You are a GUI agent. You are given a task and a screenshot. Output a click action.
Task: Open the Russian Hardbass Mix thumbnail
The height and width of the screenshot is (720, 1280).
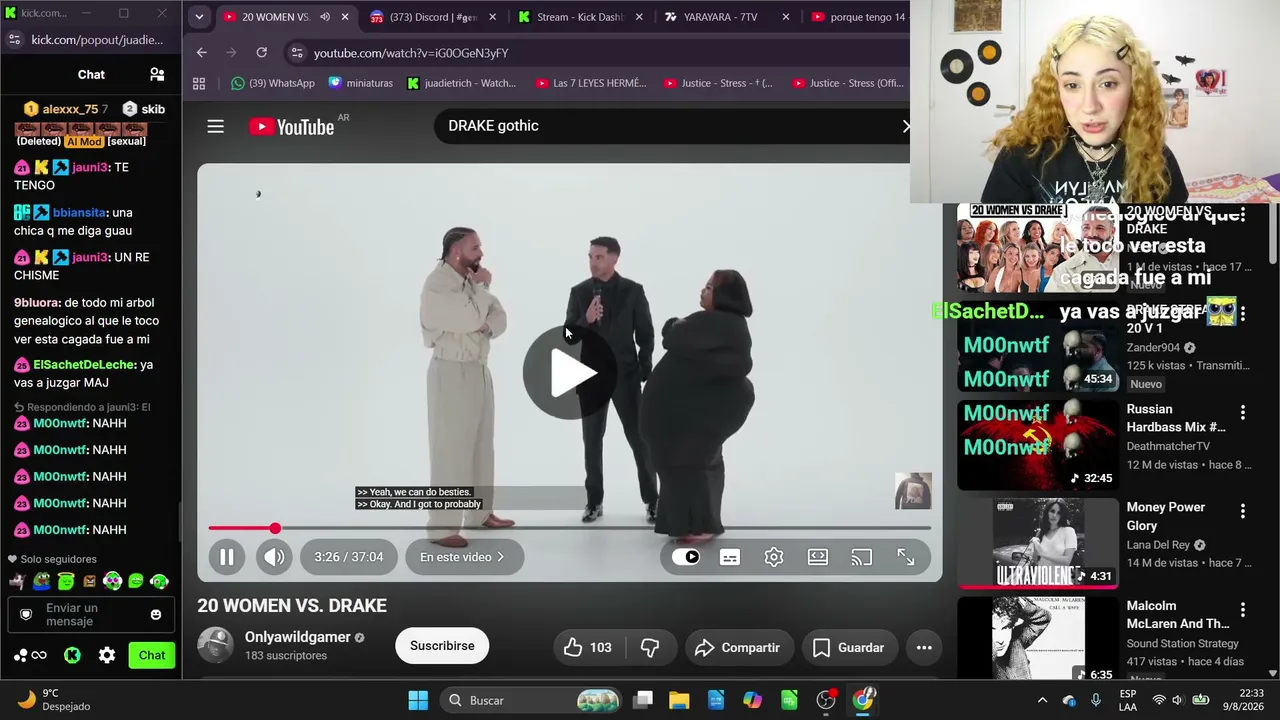(1038, 445)
